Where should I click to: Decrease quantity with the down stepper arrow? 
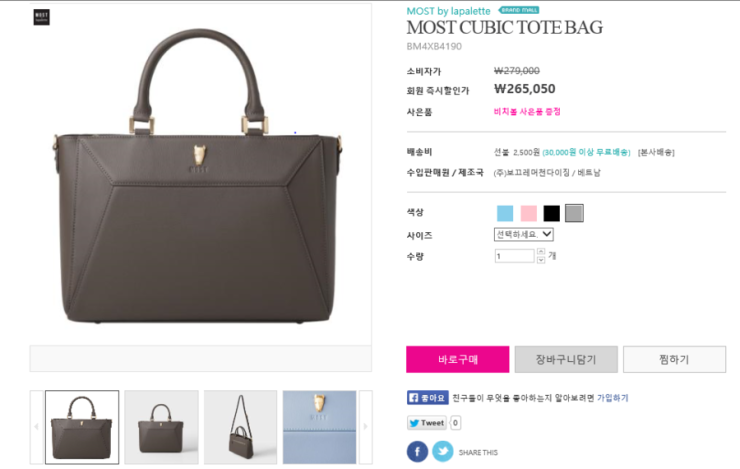(541, 260)
